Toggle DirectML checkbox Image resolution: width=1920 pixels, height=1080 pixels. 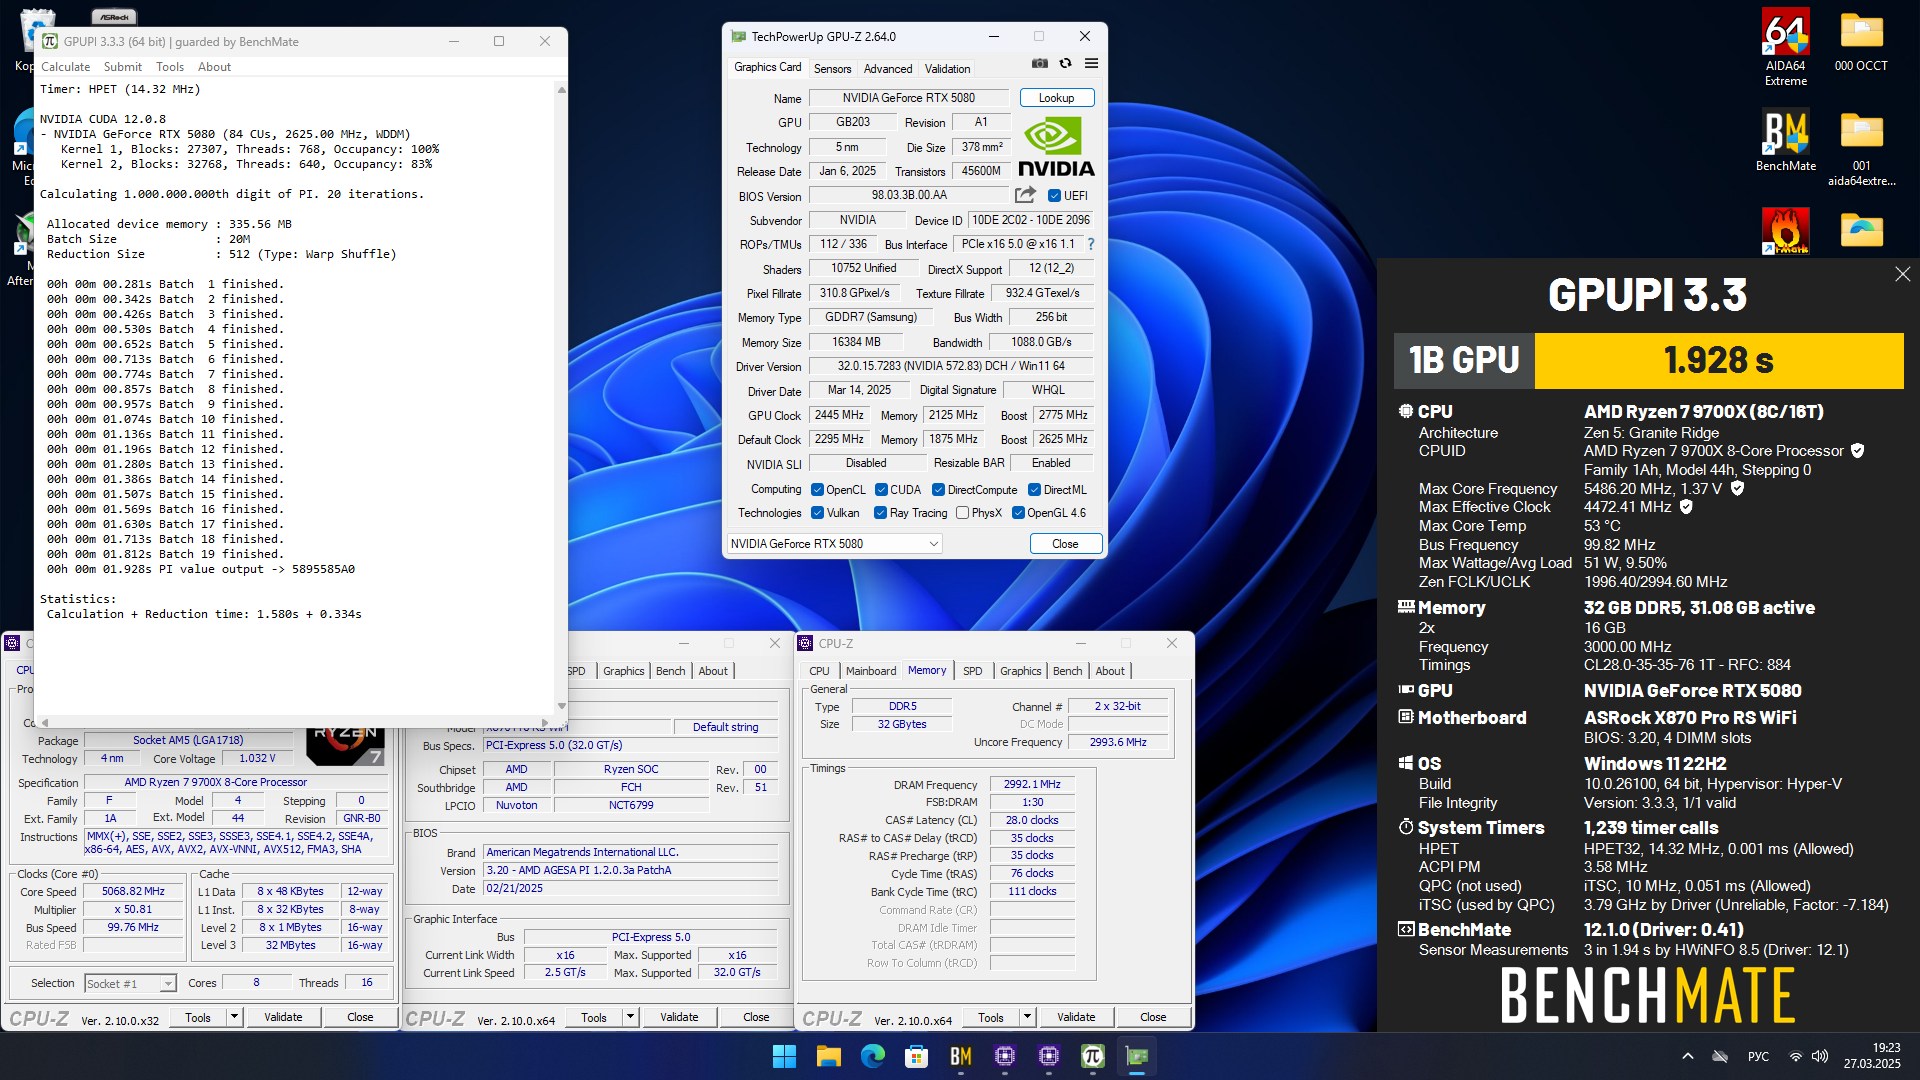click(1035, 490)
